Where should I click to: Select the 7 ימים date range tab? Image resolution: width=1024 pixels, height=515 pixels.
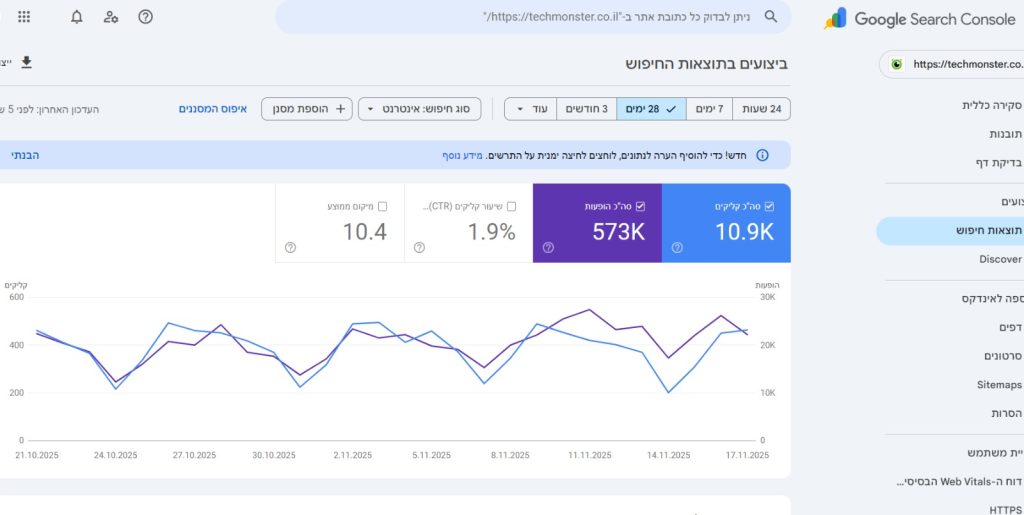(709, 109)
